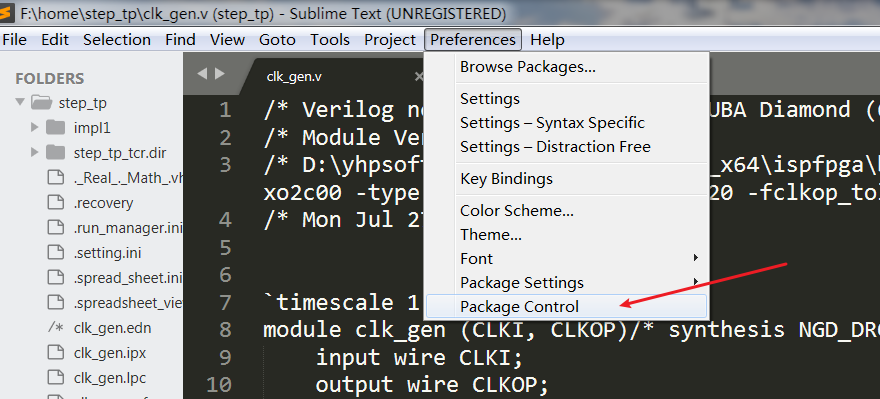Click the step_tp folder icon
The image size is (880, 399).
tap(42, 103)
